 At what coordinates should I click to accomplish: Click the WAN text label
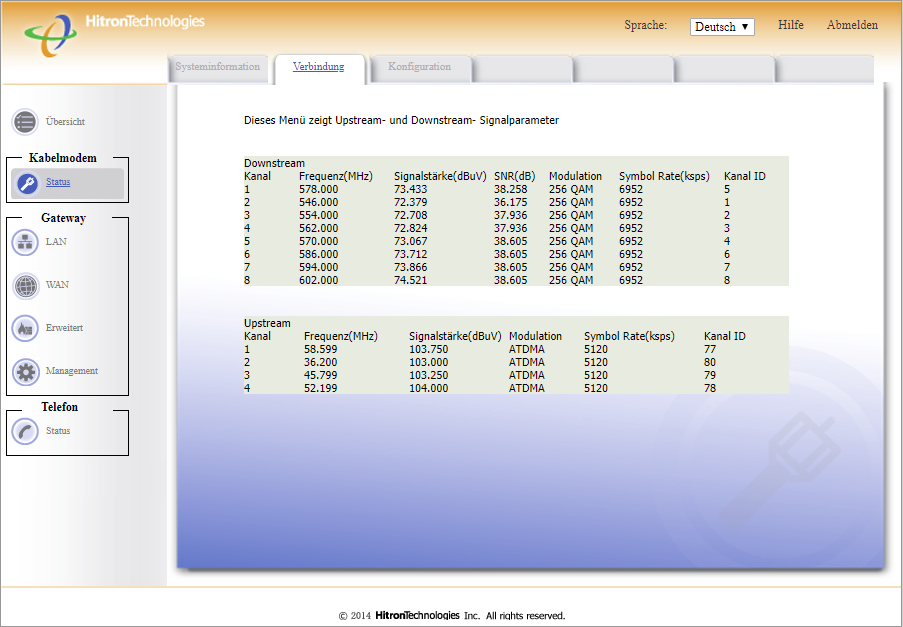57,285
